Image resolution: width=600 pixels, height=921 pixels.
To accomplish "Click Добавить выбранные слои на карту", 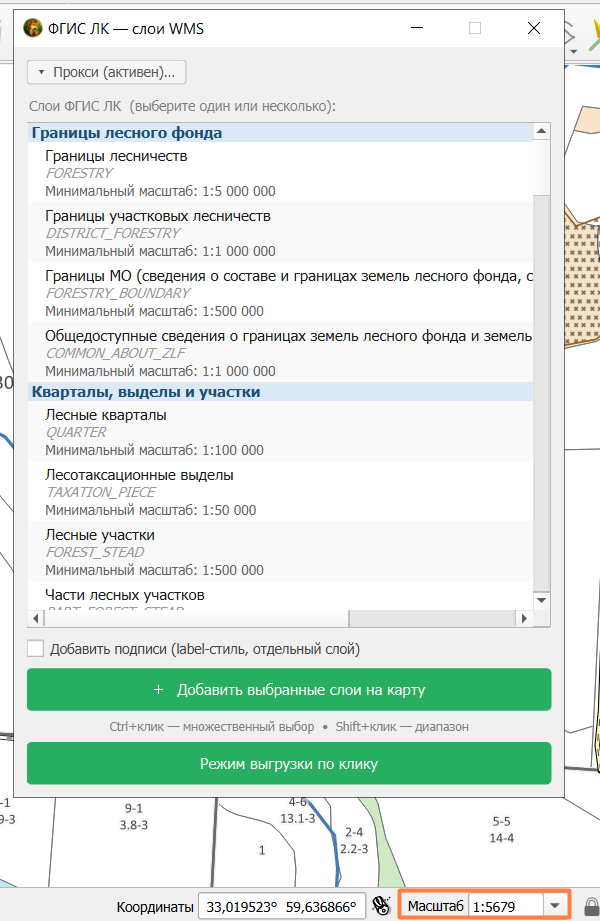I will point(289,690).
